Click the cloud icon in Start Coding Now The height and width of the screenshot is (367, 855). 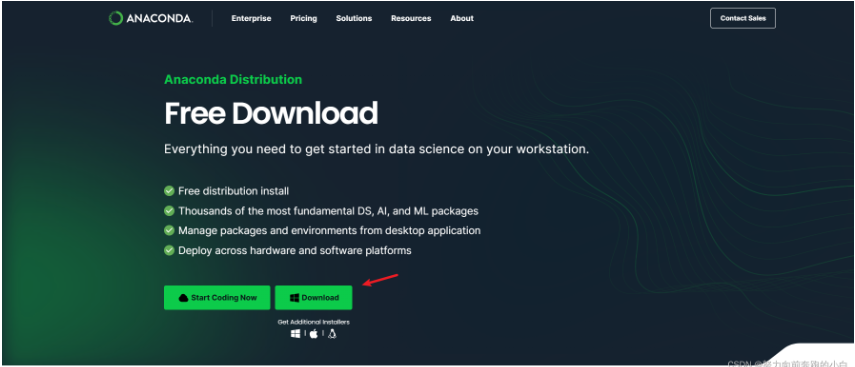[x=184, y=298]
